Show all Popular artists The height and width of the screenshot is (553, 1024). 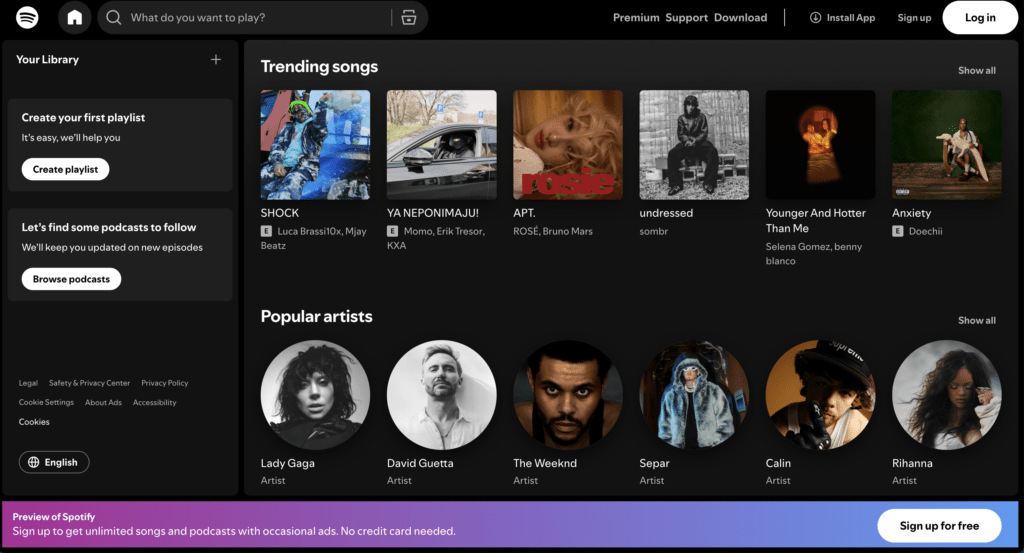[976, 320]
